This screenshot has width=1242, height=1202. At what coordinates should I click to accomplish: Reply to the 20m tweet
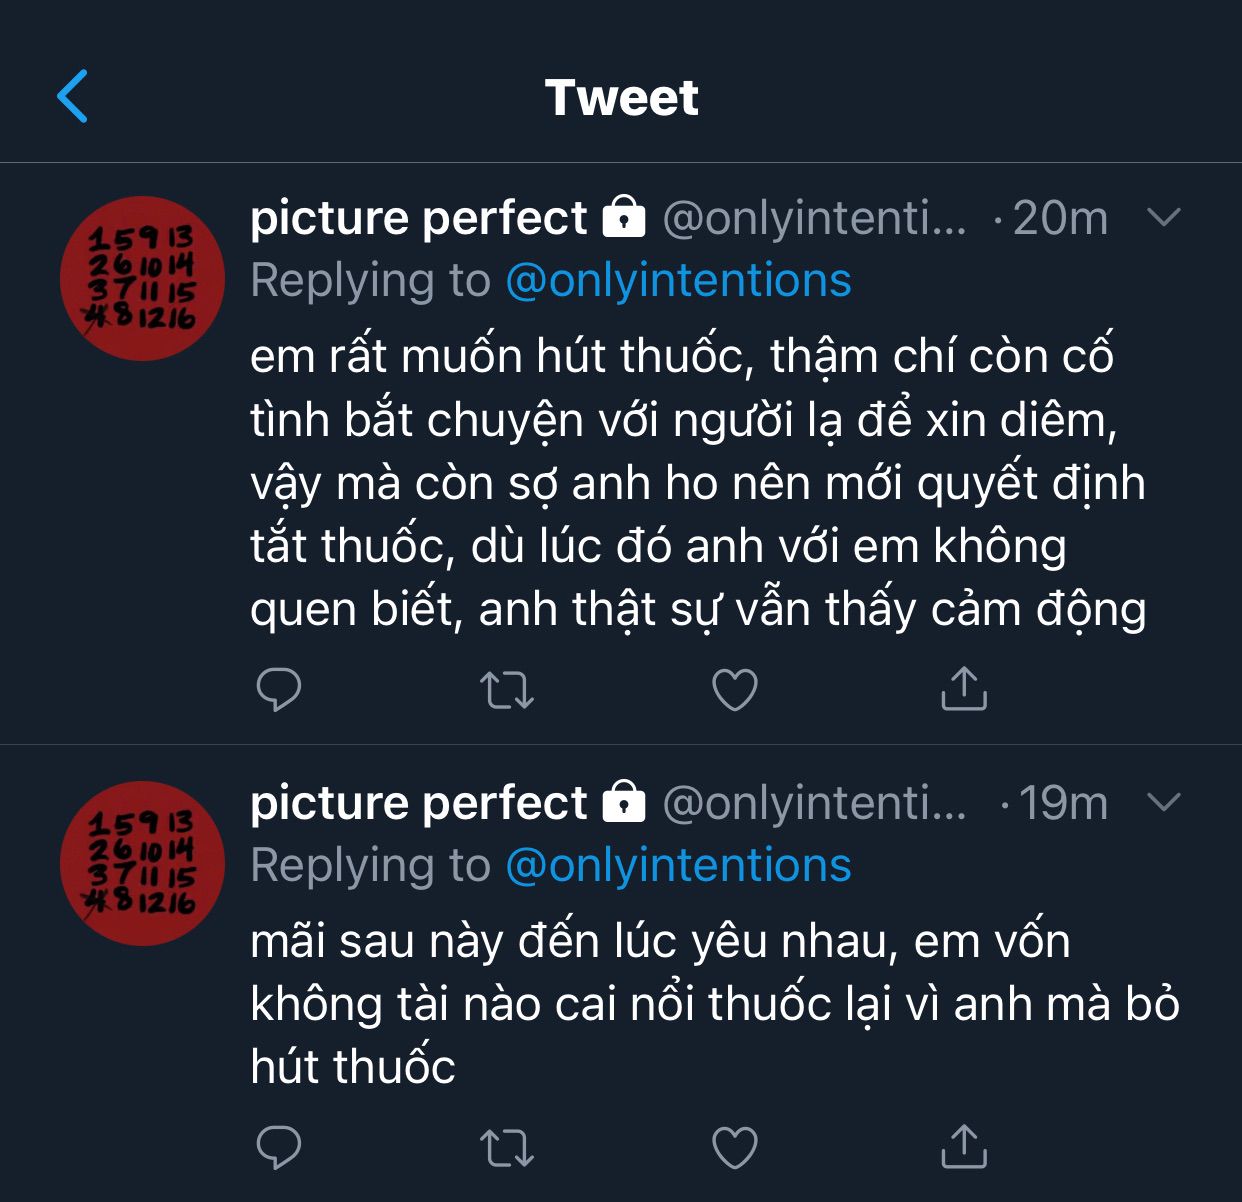coord(279,689)
